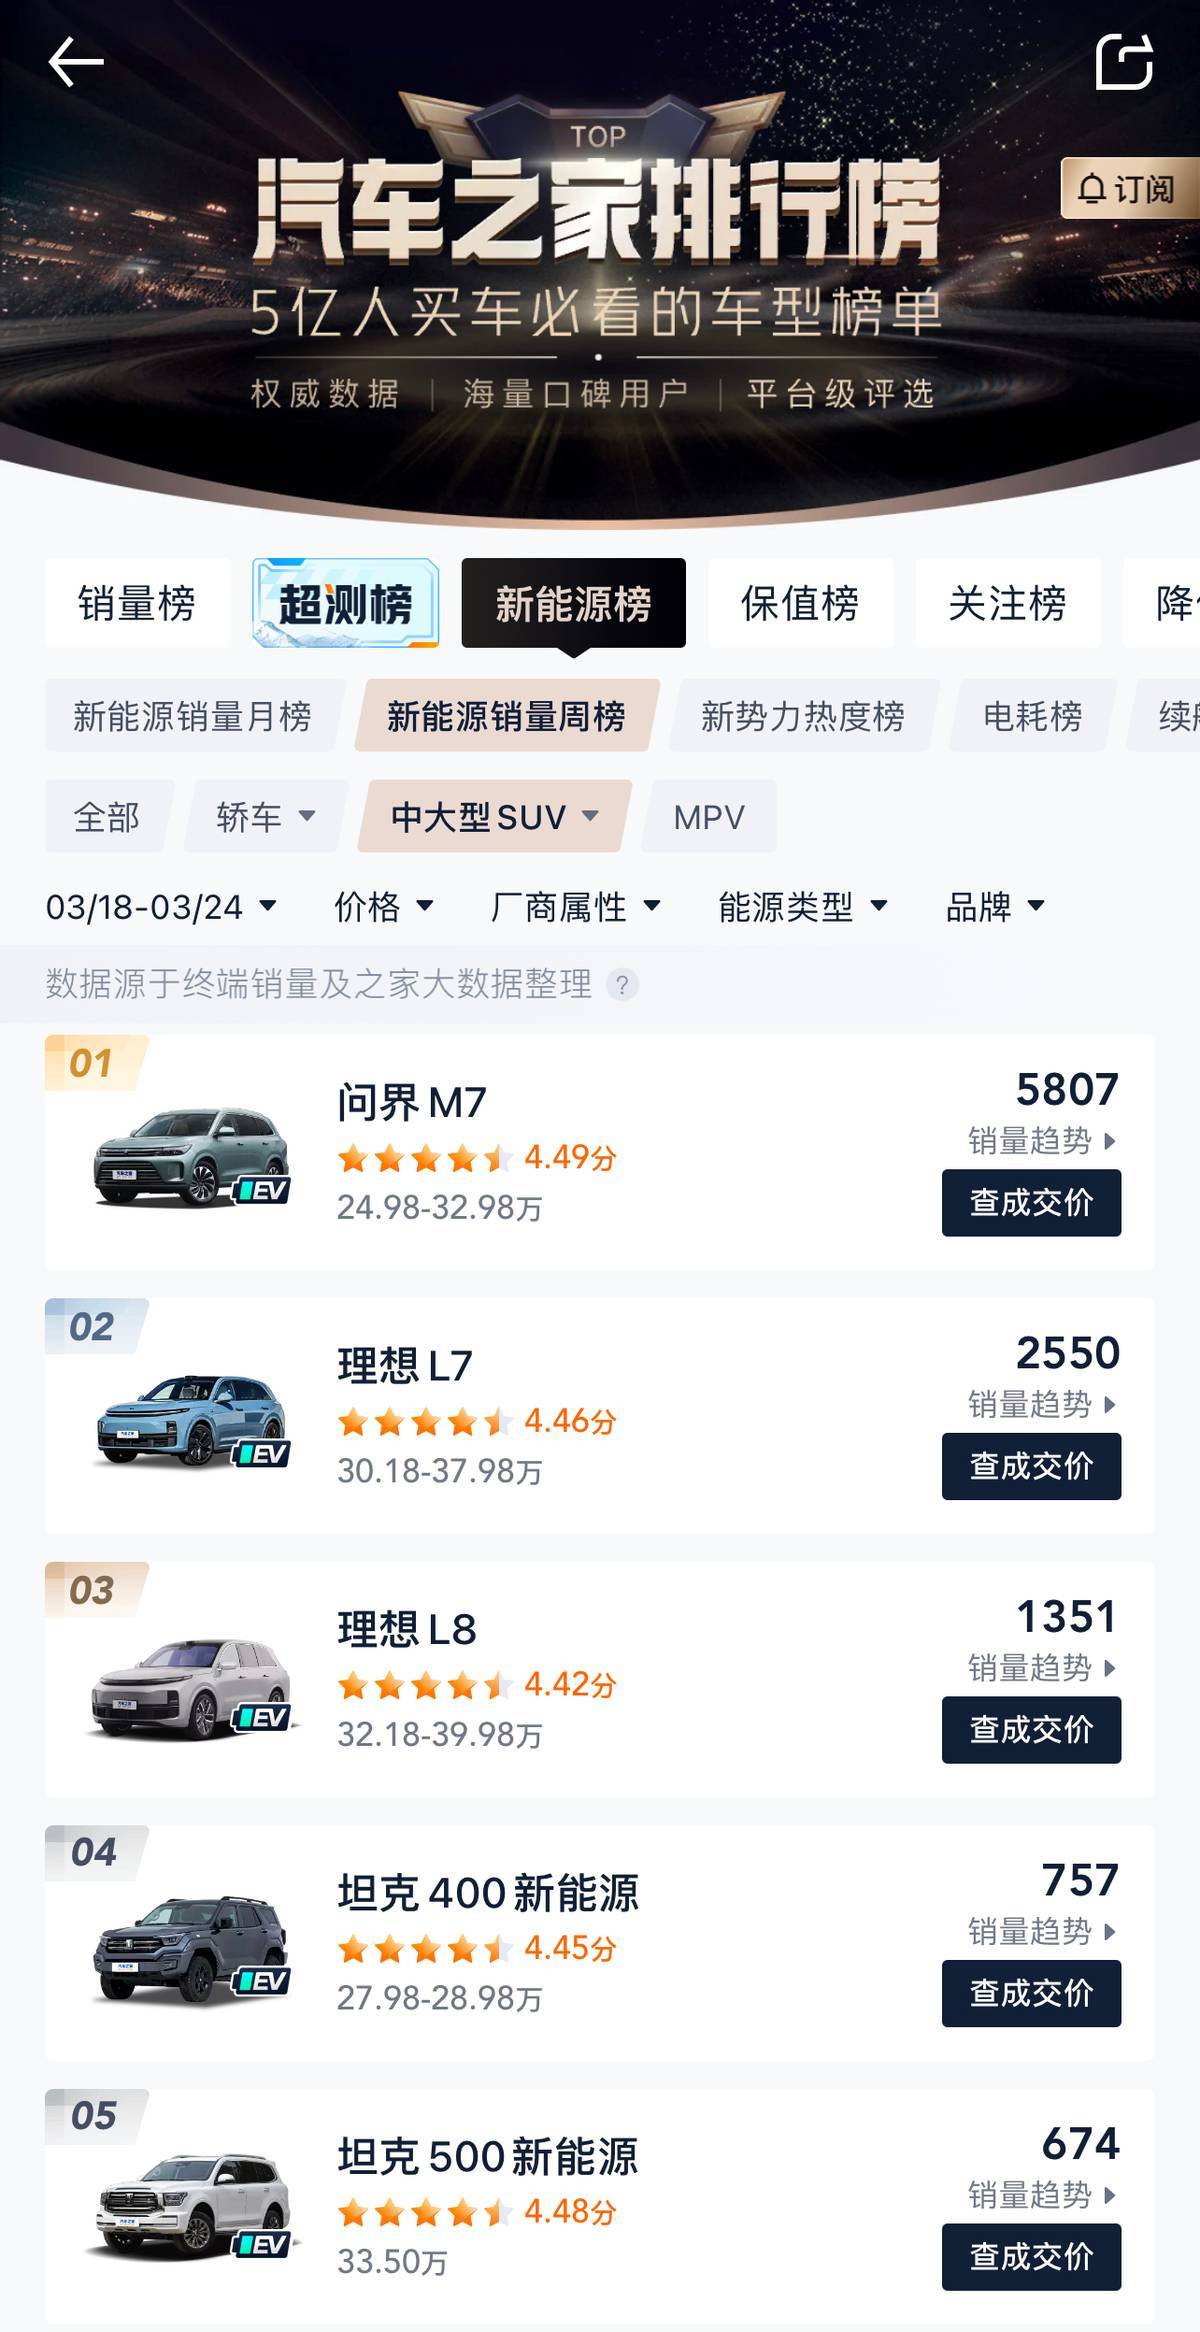Select the MPV category filter

[x=709, y=817]
